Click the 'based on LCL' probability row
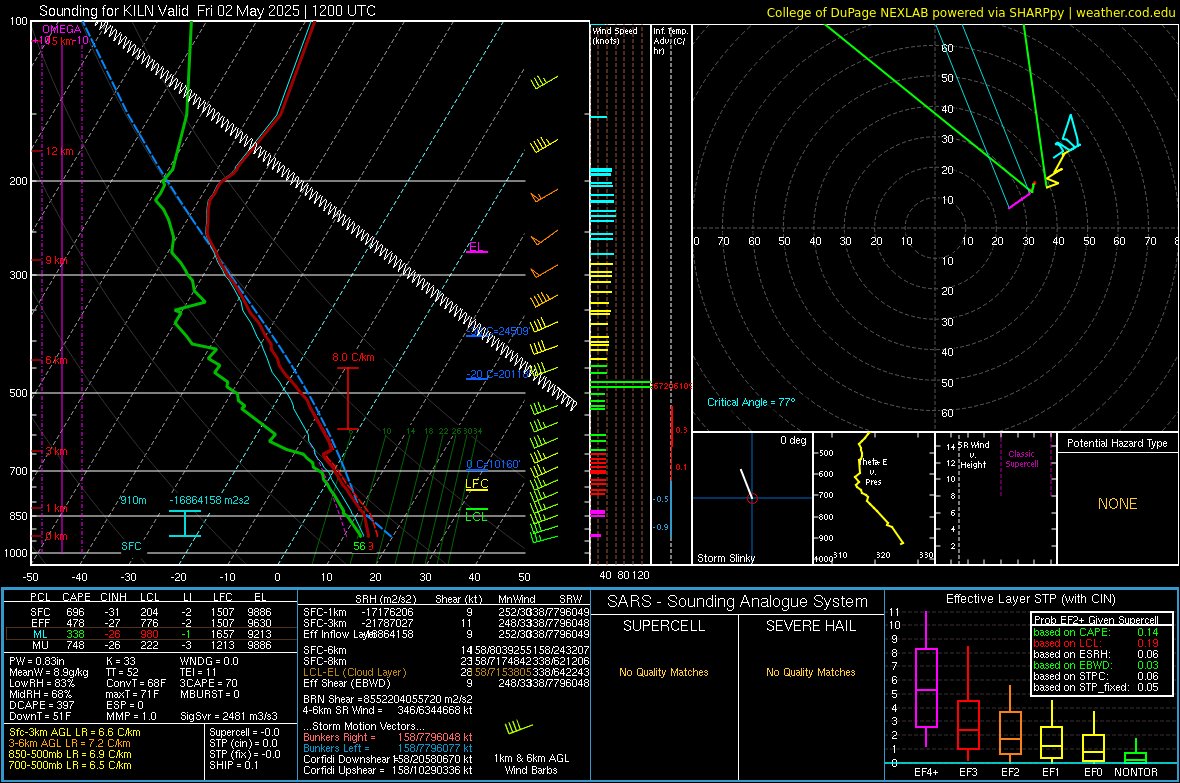This screenshot has width=1180, height=783. pos(1096,643)
